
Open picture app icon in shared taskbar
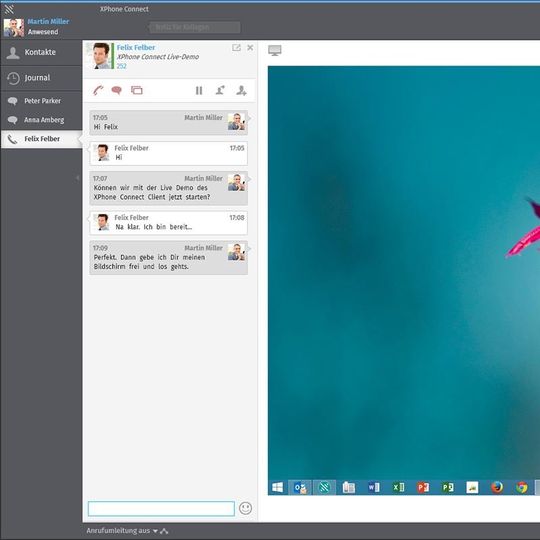click(472, 487)
